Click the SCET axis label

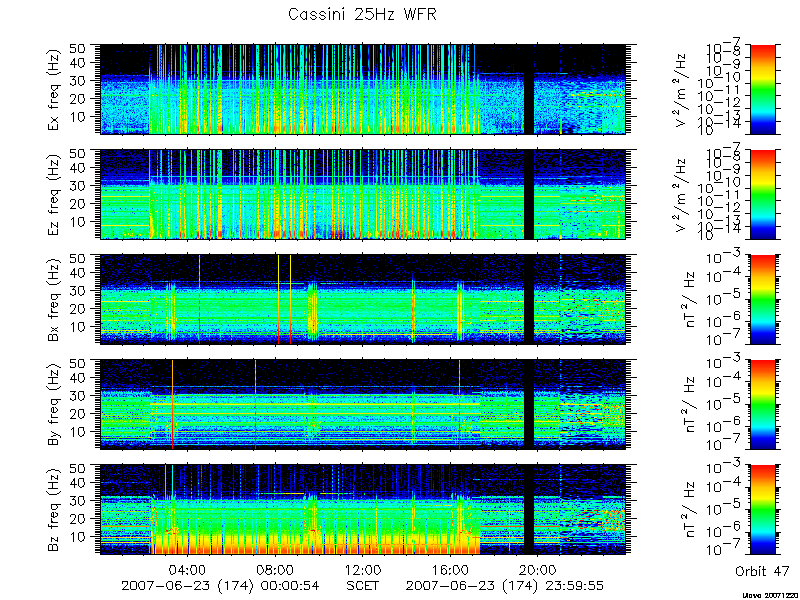[x=363, y=585]
